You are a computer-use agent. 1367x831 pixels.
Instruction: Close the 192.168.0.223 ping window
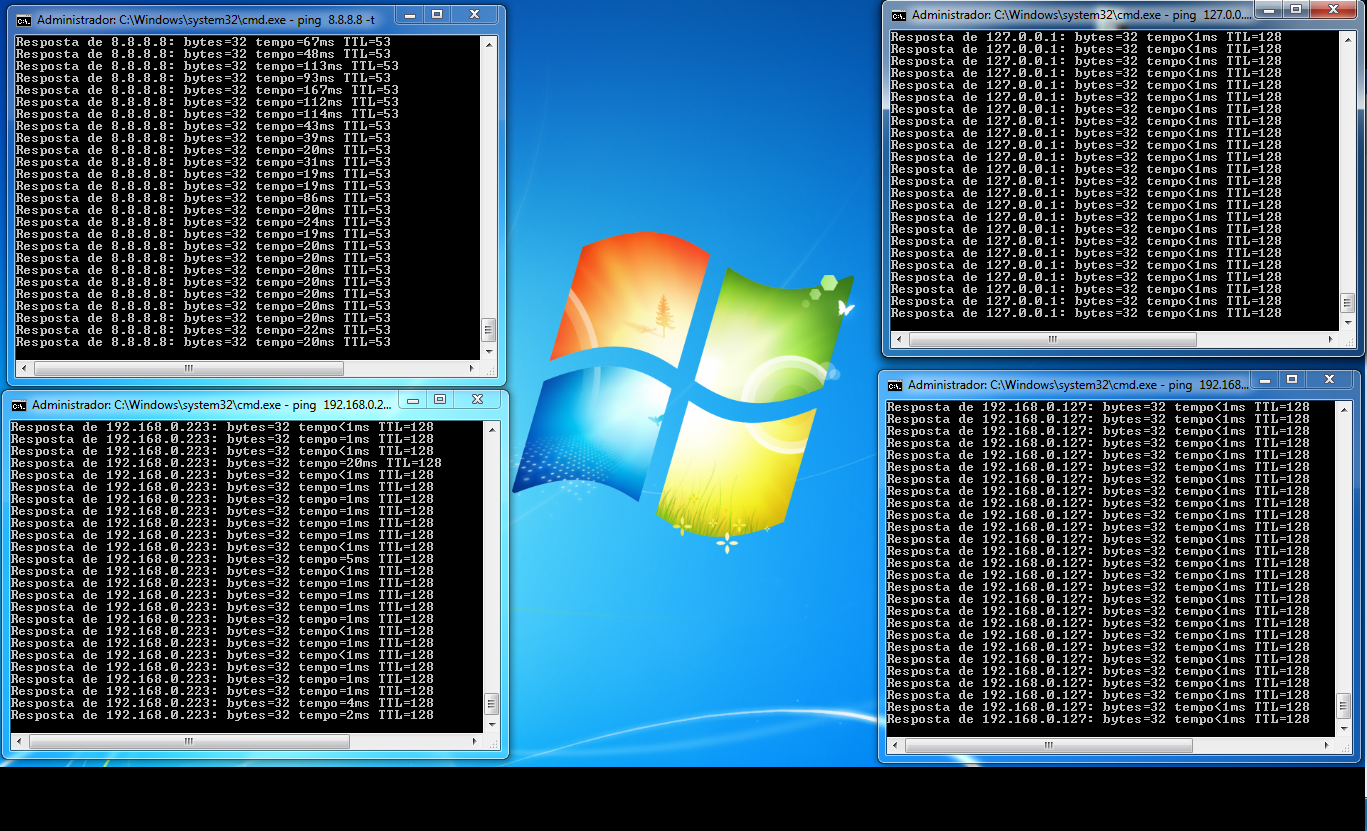point(478,399)
